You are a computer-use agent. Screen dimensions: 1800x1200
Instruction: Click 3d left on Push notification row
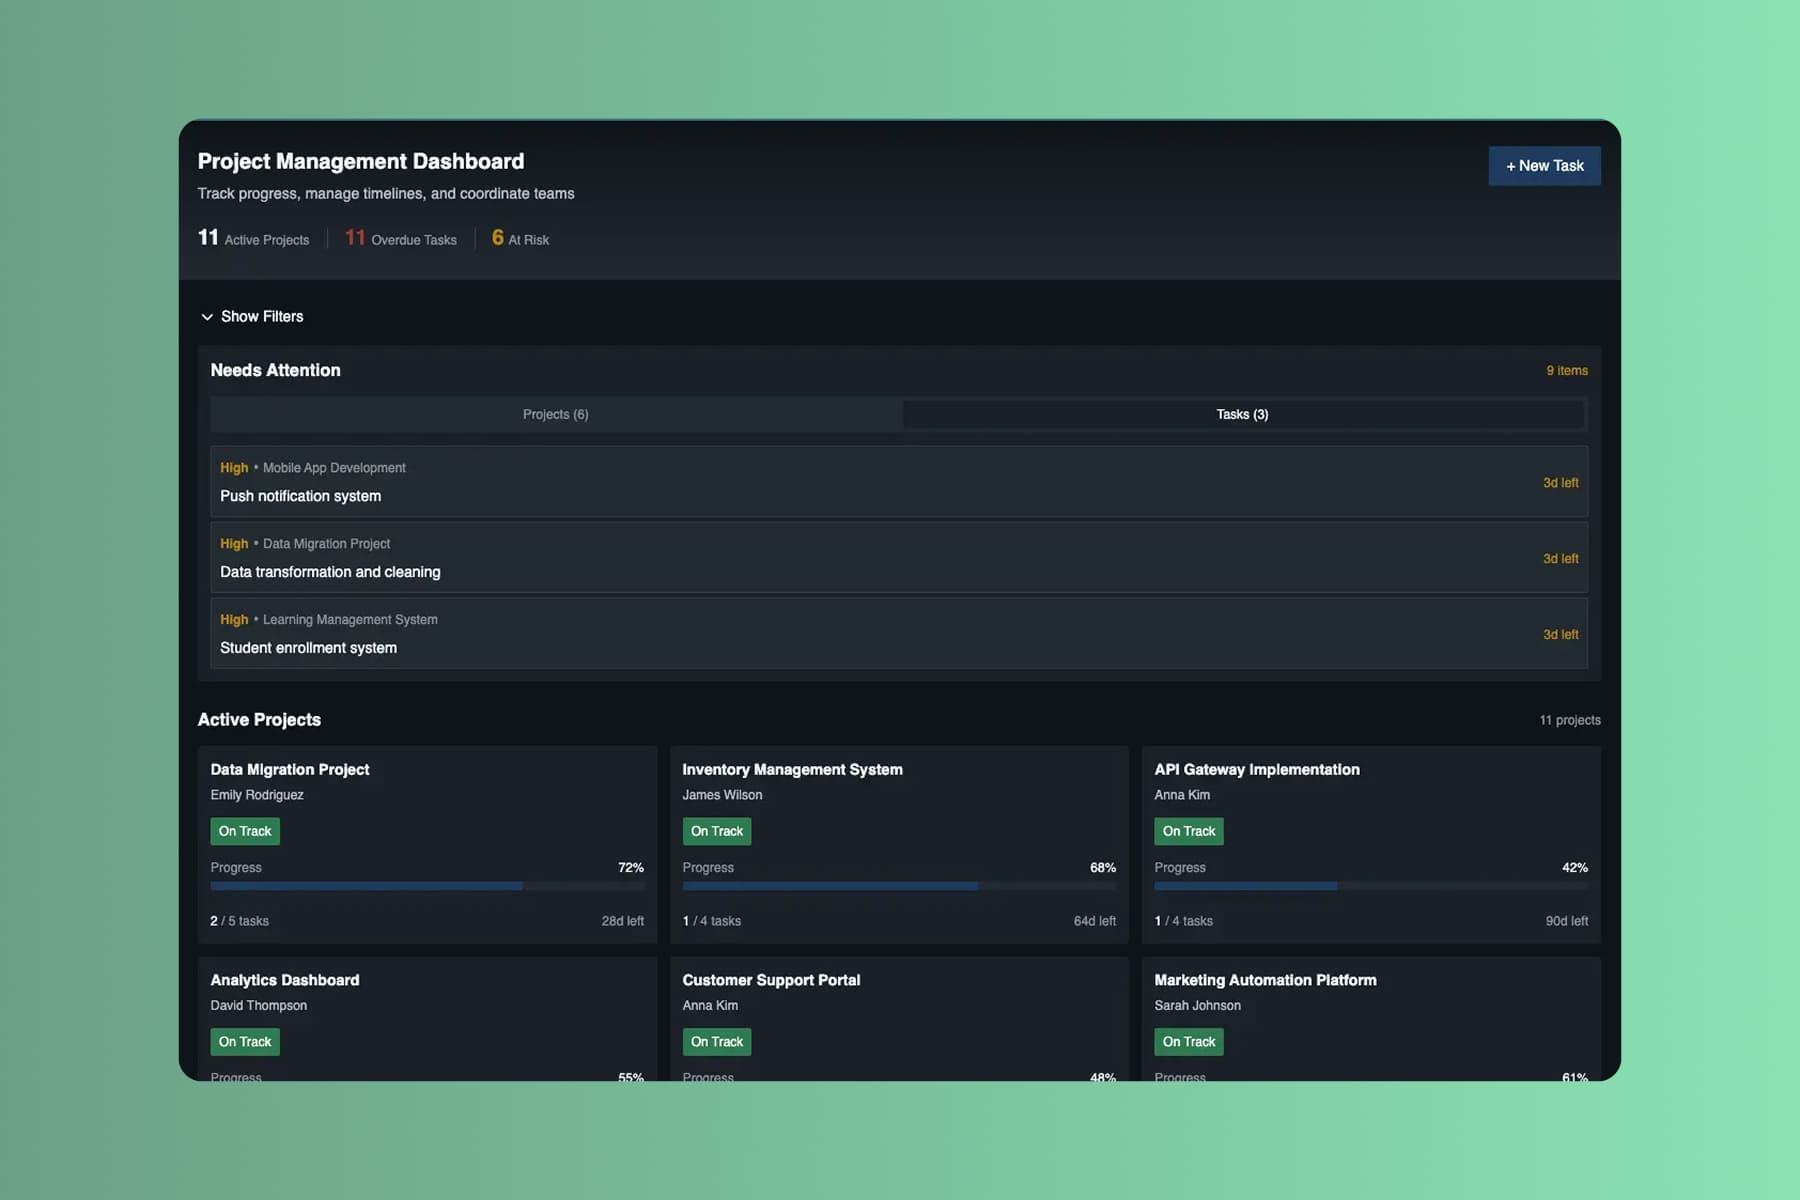[x=1561, y=483]
